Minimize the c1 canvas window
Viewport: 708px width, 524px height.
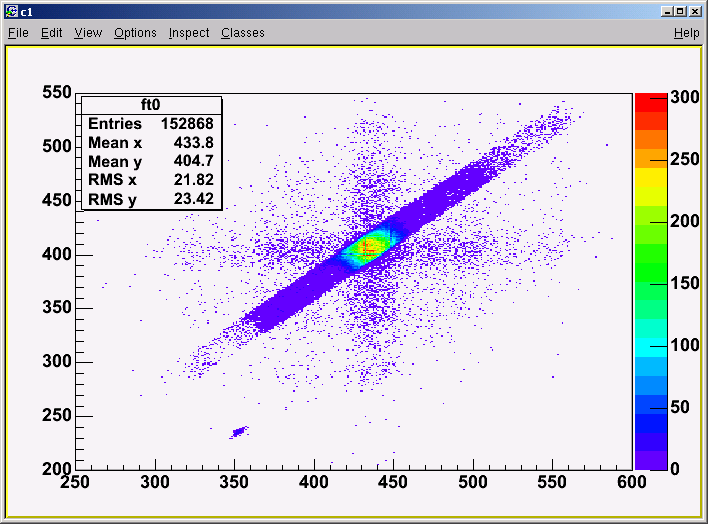pyautogui.click(x=667, y=11)
